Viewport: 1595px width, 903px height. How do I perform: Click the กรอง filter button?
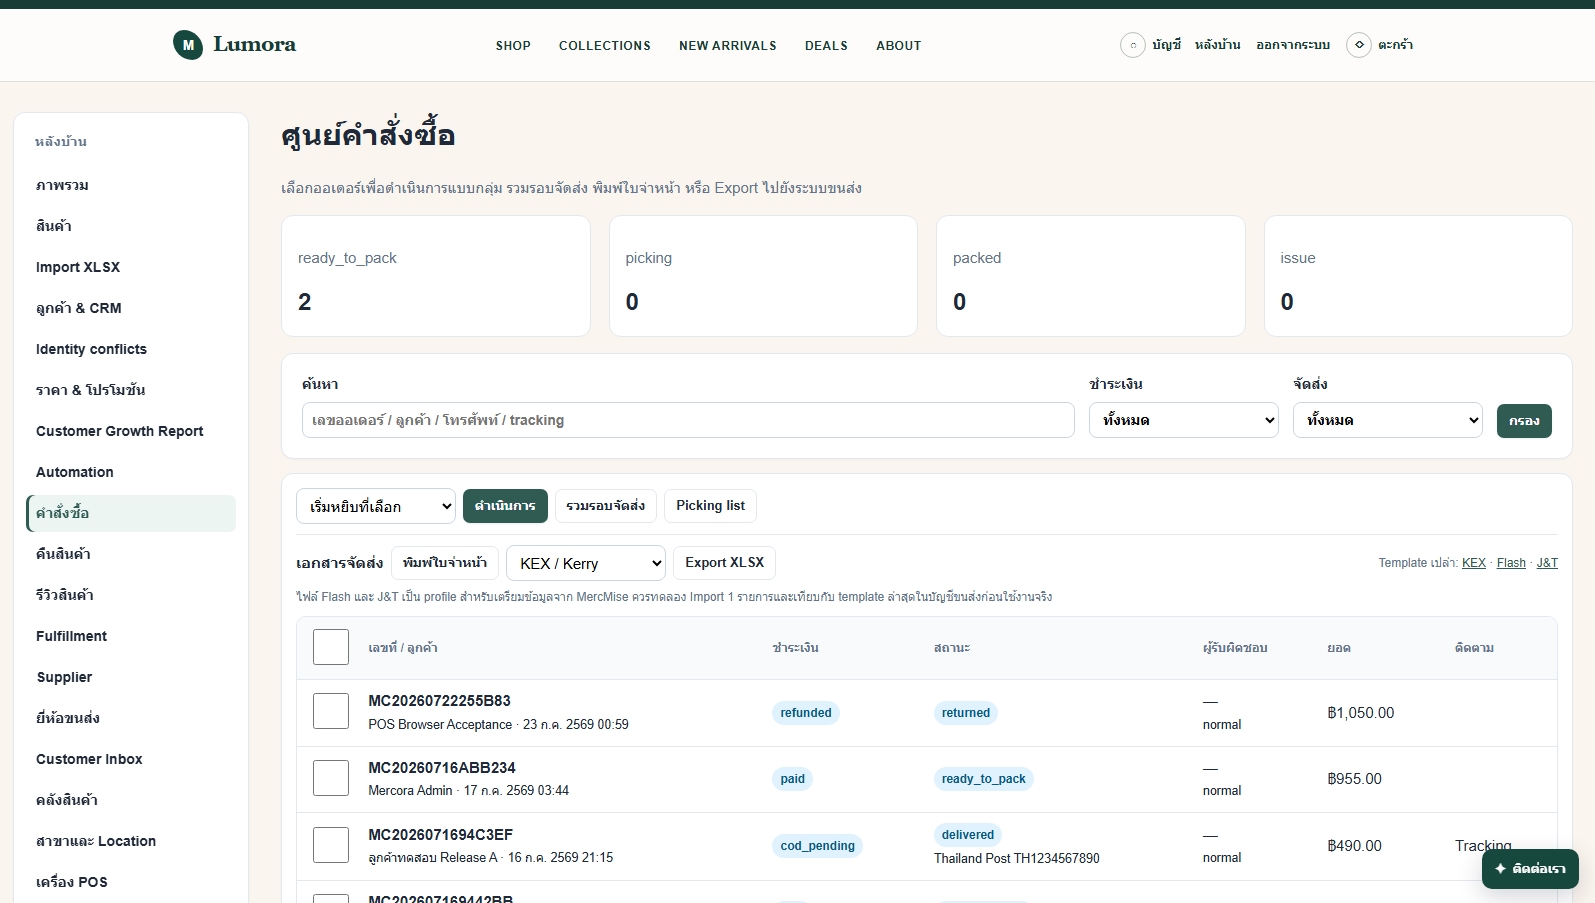1524,421
